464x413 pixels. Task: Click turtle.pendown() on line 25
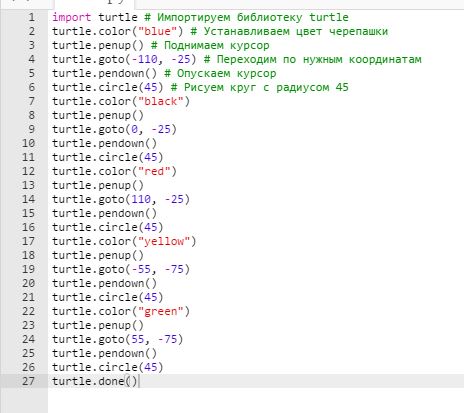(105, 353)
